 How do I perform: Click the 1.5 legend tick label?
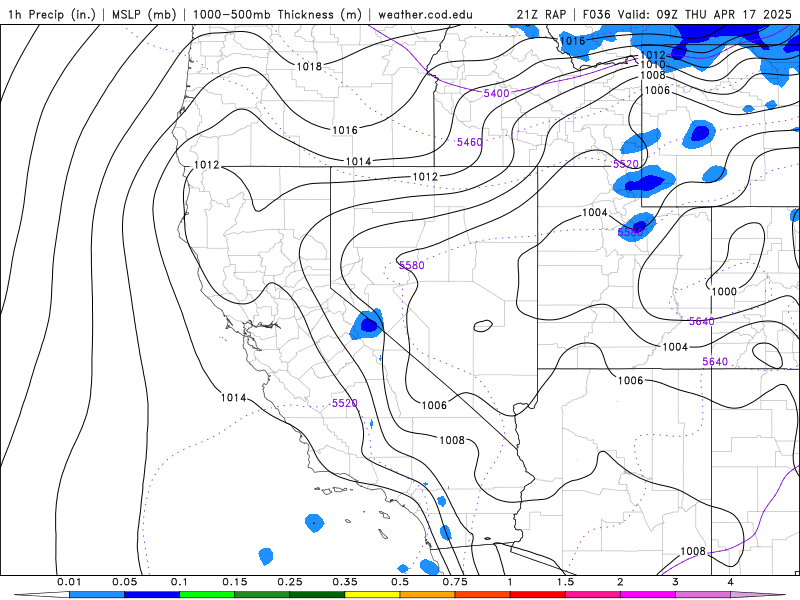coord(565,582)
